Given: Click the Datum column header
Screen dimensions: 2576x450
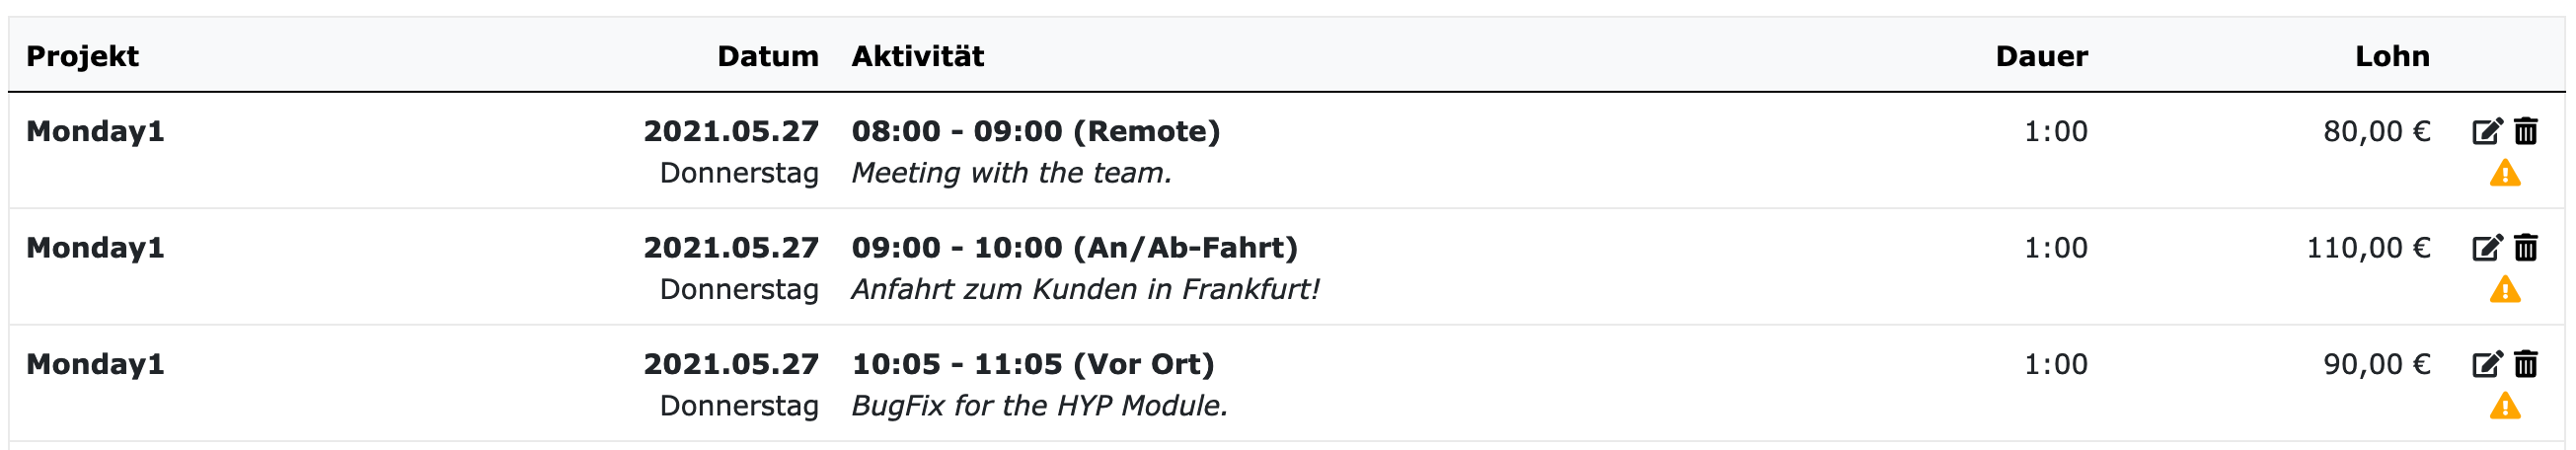Looking at the screenshot, I should pyautogui.click(x=767, y=56).
